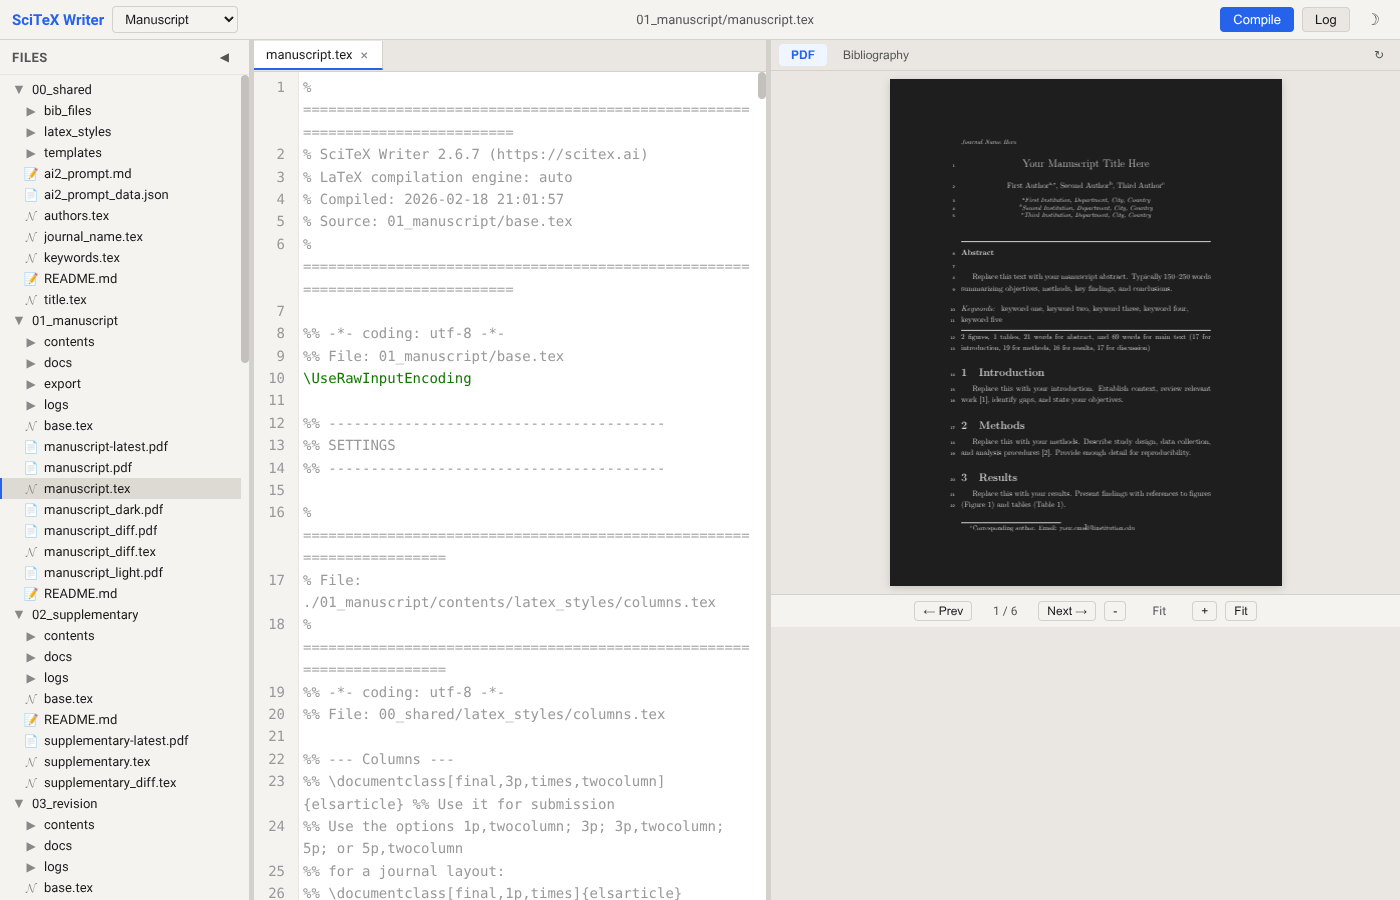Viewport: 1400px width, 900px height.
Task: Select the PDF preview tab
Action: [x=802, y=55]
